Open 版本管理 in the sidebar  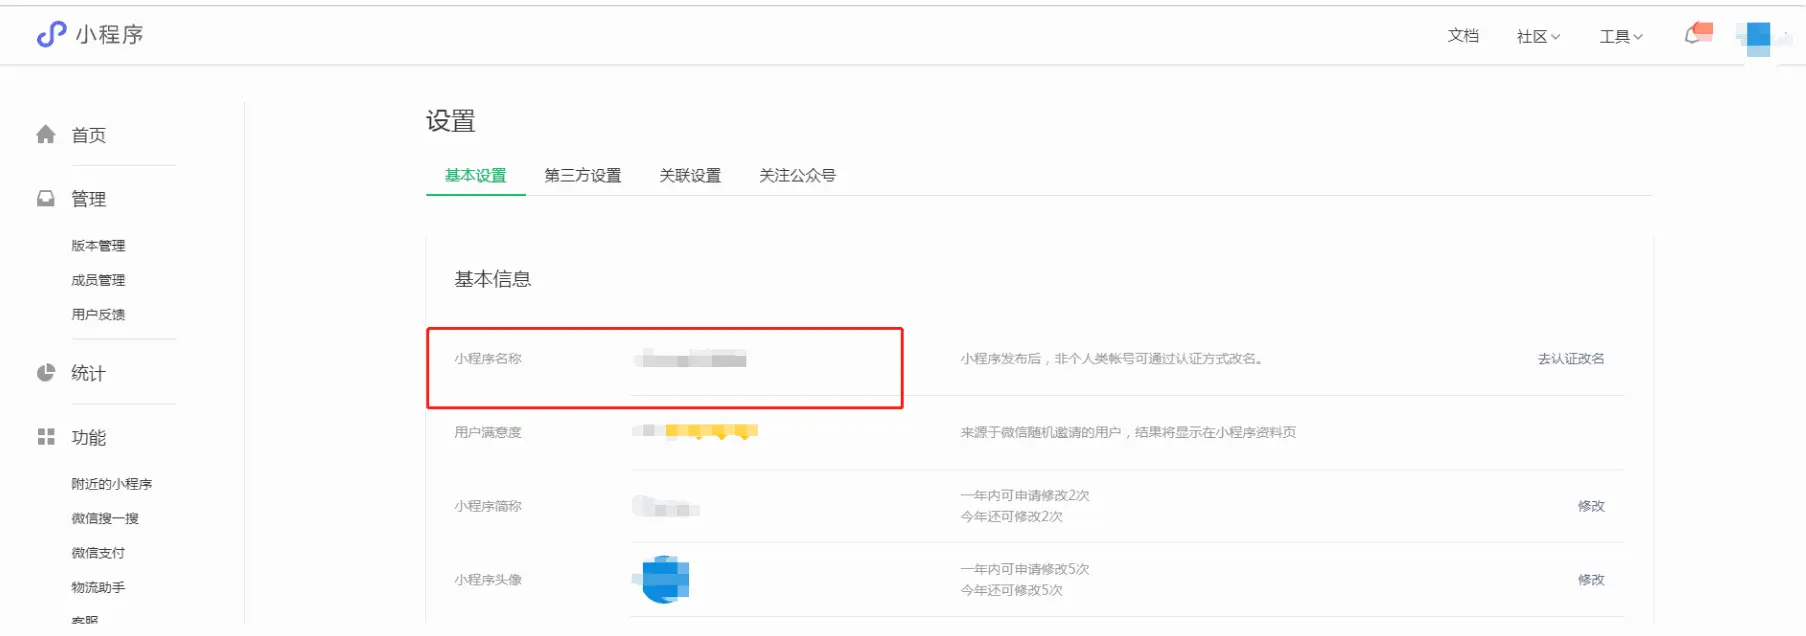98,246
